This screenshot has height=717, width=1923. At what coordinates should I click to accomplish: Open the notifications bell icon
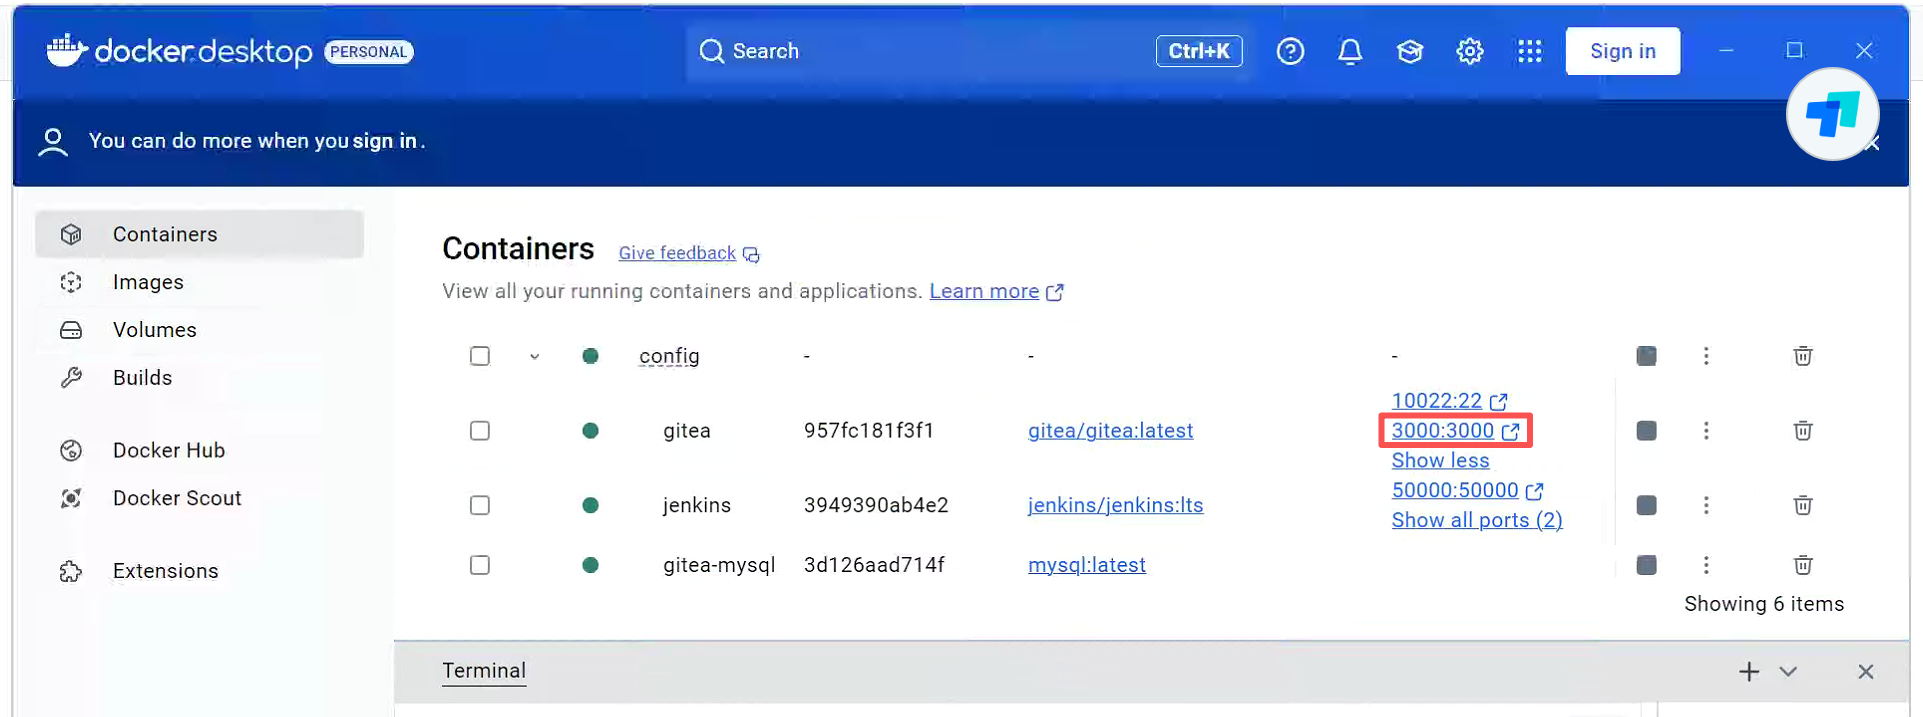coord(1350,51)
